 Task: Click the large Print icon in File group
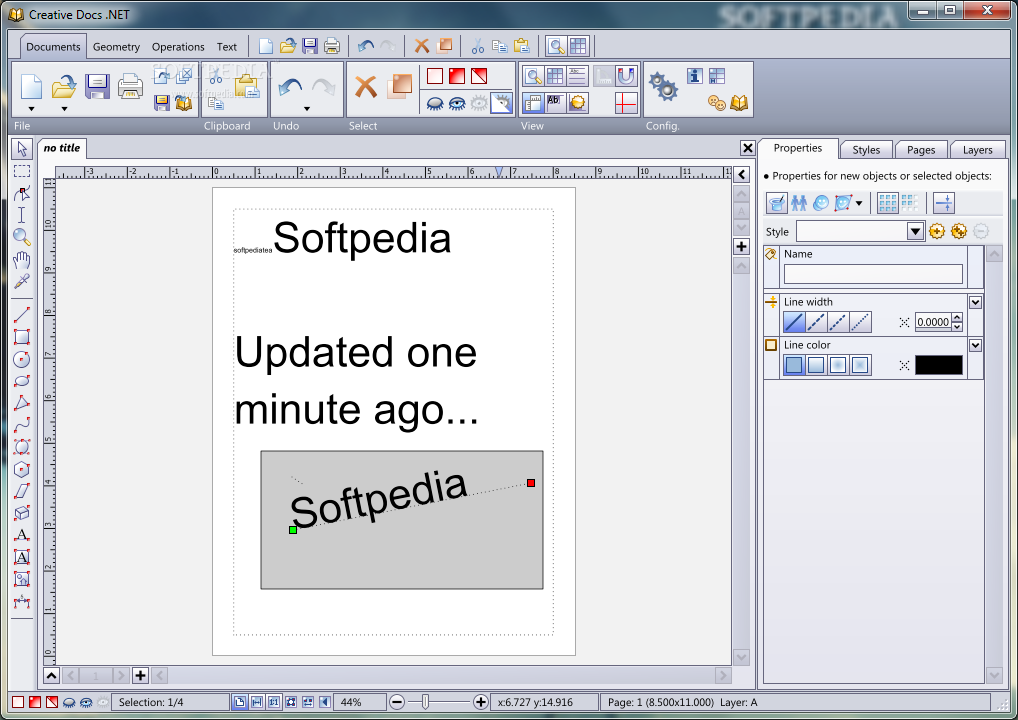(130, 86)
